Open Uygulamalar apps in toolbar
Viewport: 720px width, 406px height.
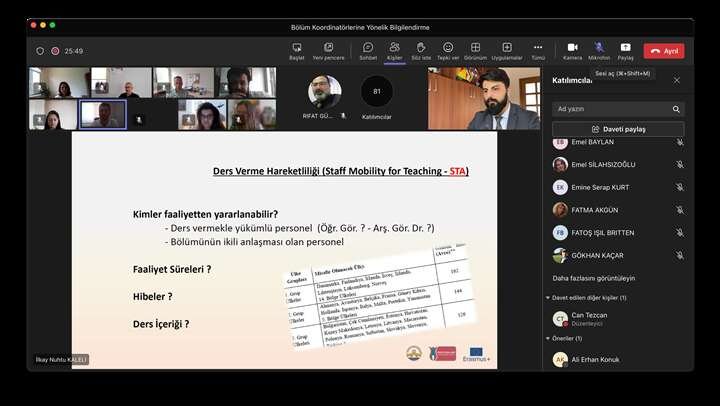coord(507,50)
